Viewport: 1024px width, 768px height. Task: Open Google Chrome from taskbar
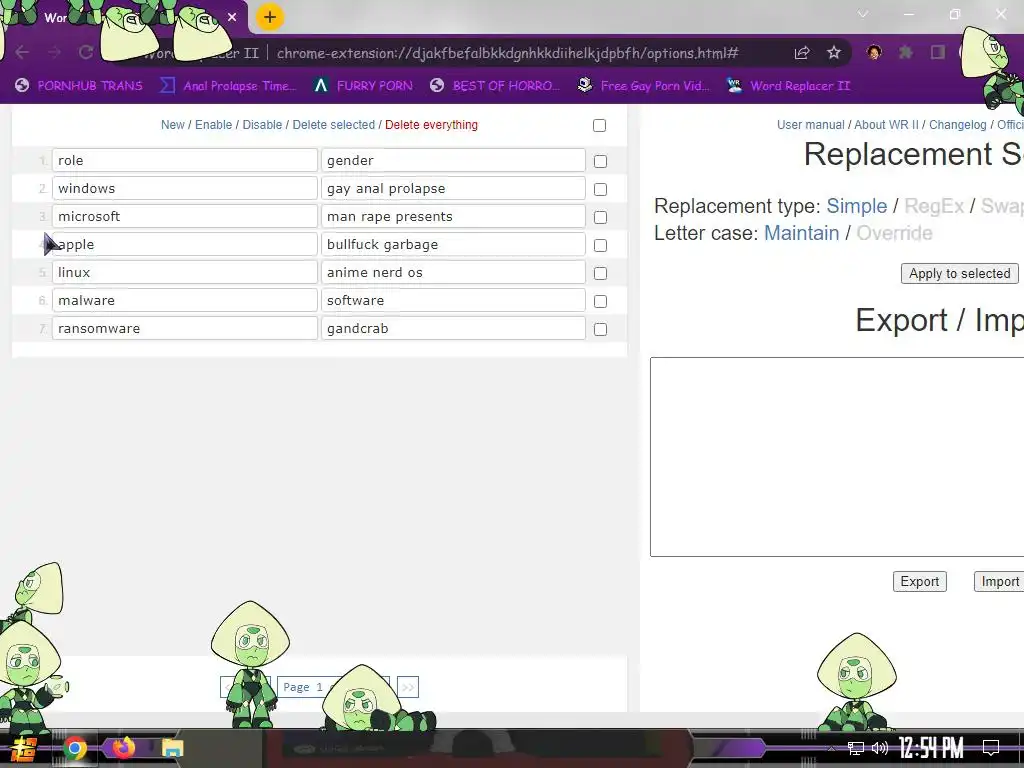click(x=75, y=748)
